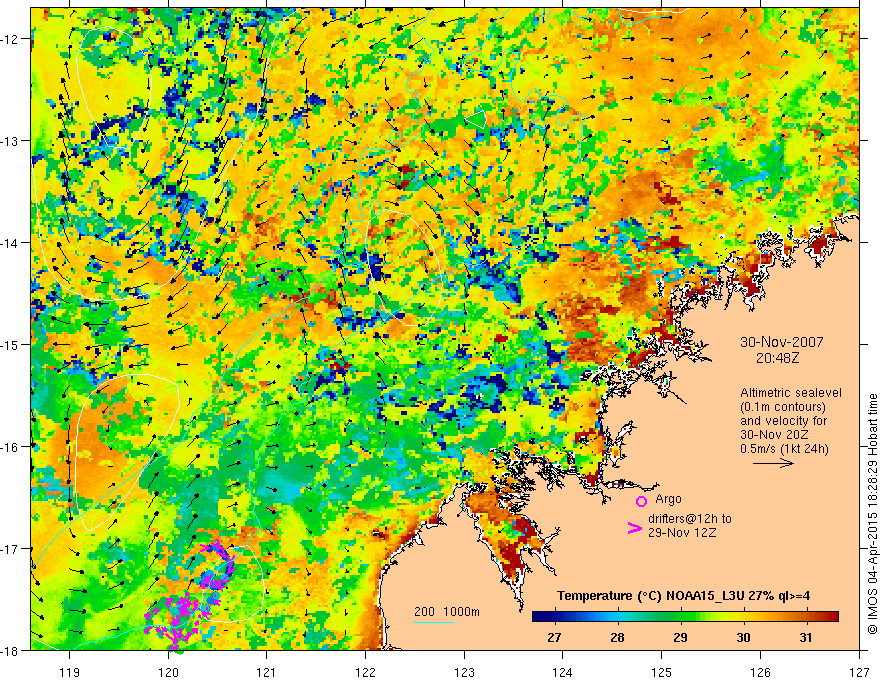Click the Temperature NOAA15_L3U title text
Image resolution: width=880 pixels, height=680 pixels.
[x=683, y=596]
